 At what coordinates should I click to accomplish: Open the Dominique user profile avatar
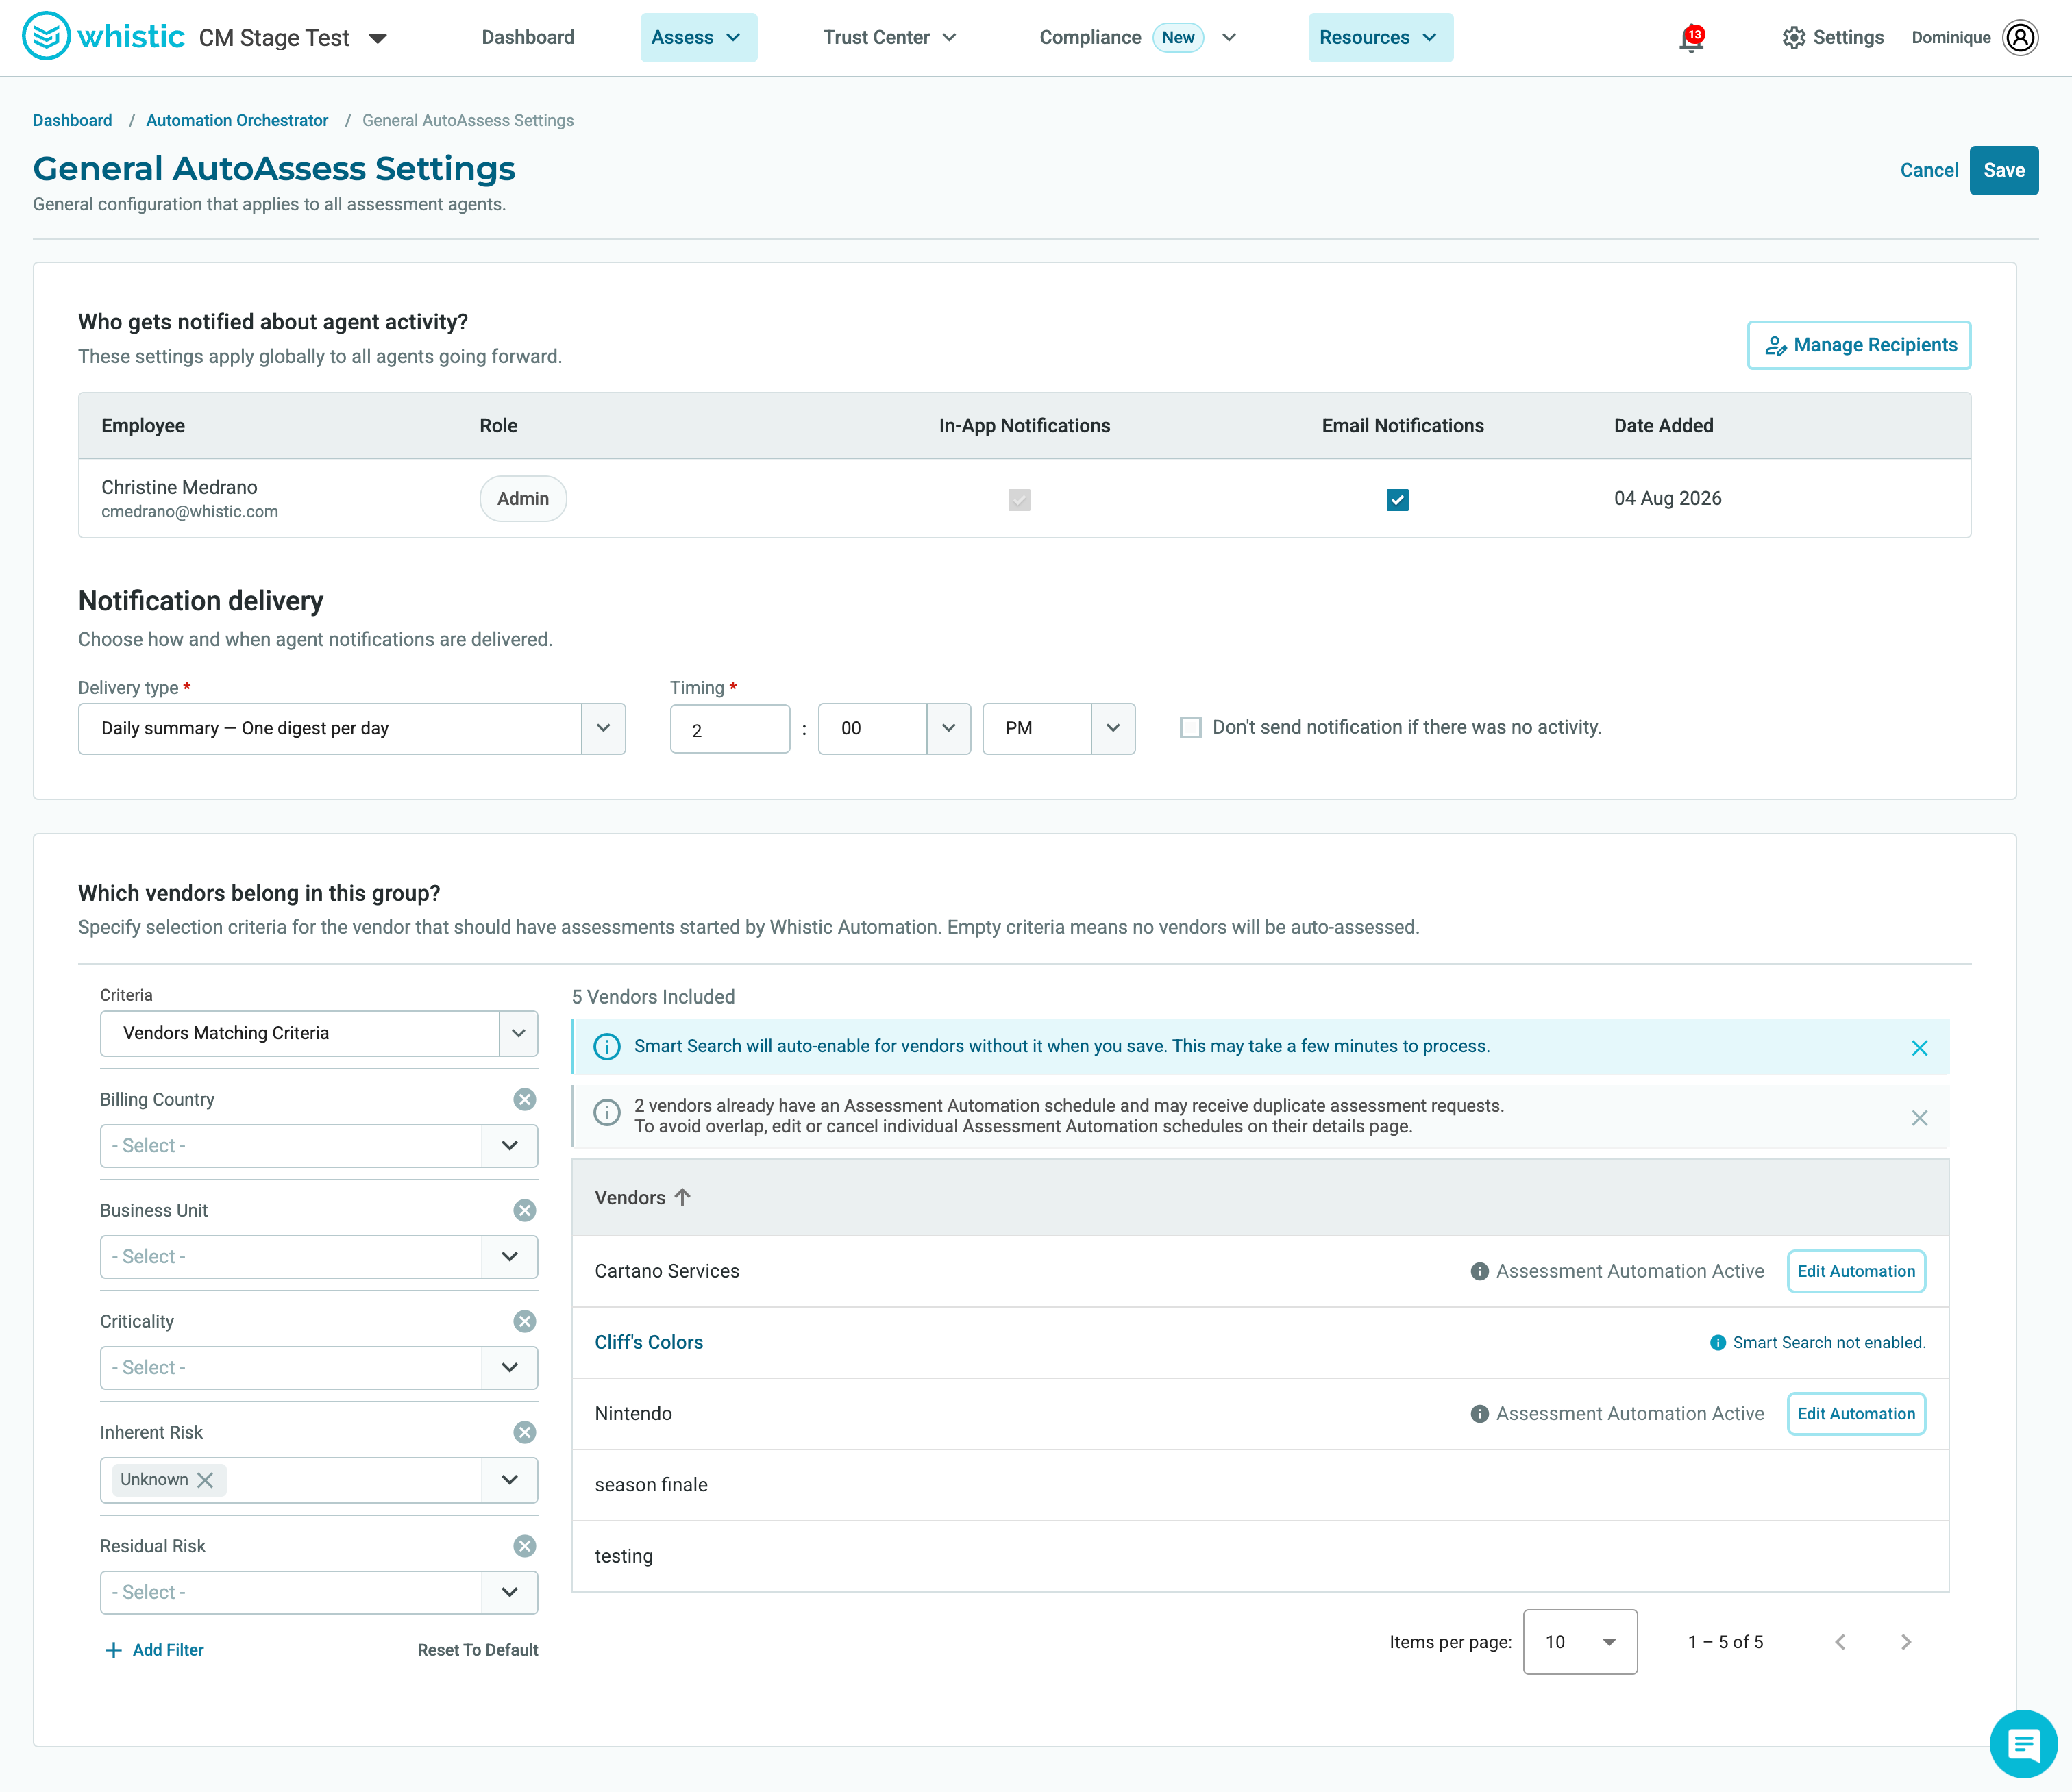tap(2020, 38)
